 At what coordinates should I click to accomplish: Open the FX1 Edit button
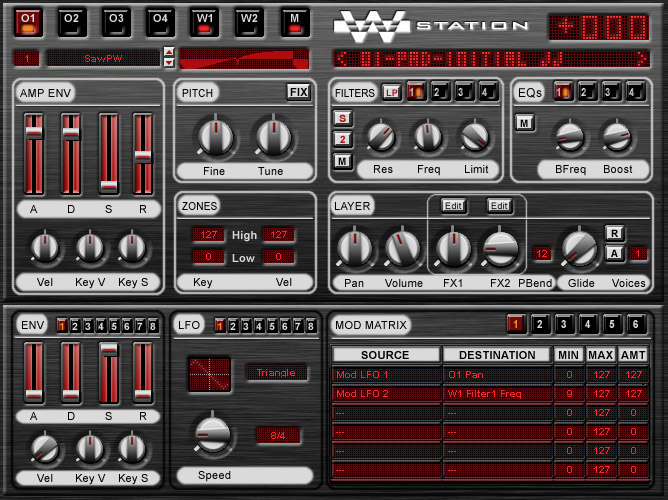point(453,206)
